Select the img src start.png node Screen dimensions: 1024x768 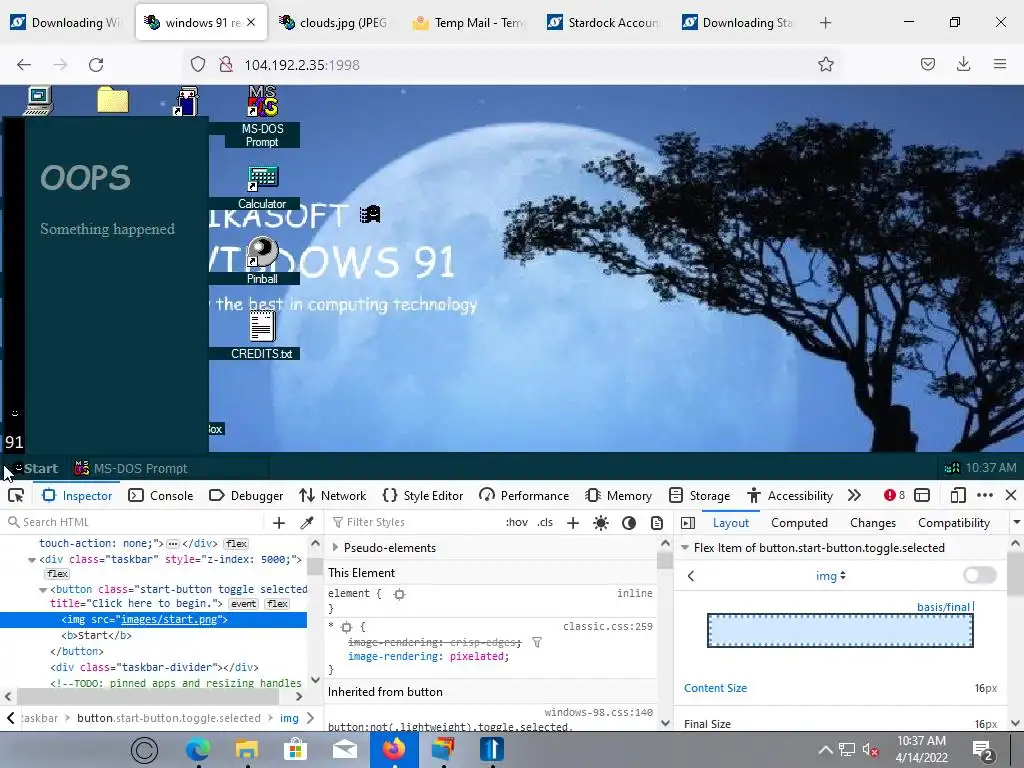tap(153, 619)
